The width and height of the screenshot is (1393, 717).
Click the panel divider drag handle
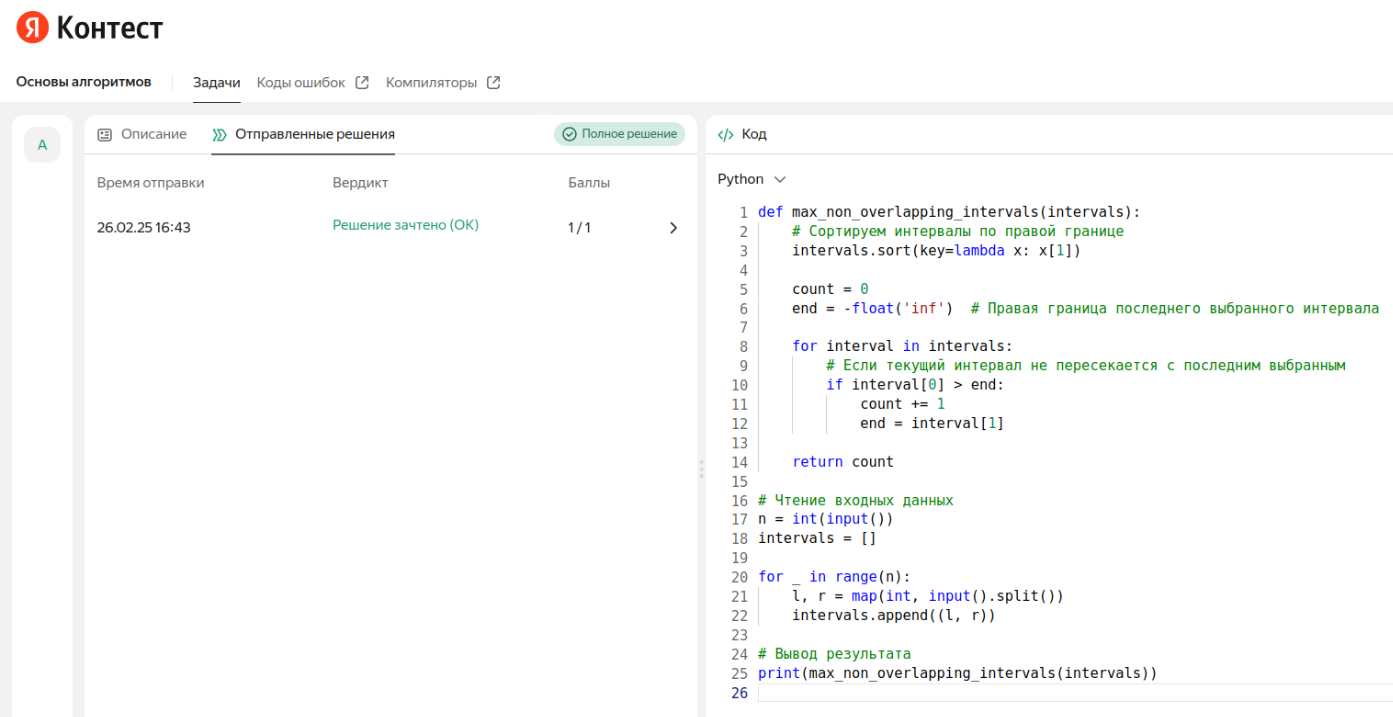pos(701,468)
